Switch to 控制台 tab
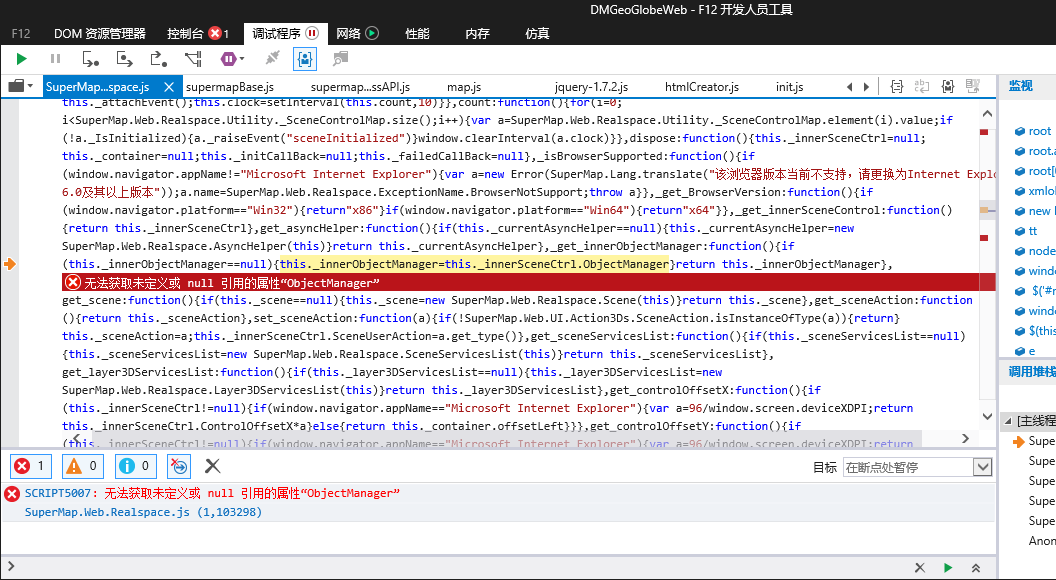This screenshot has width=1056, height=580. 198,33
